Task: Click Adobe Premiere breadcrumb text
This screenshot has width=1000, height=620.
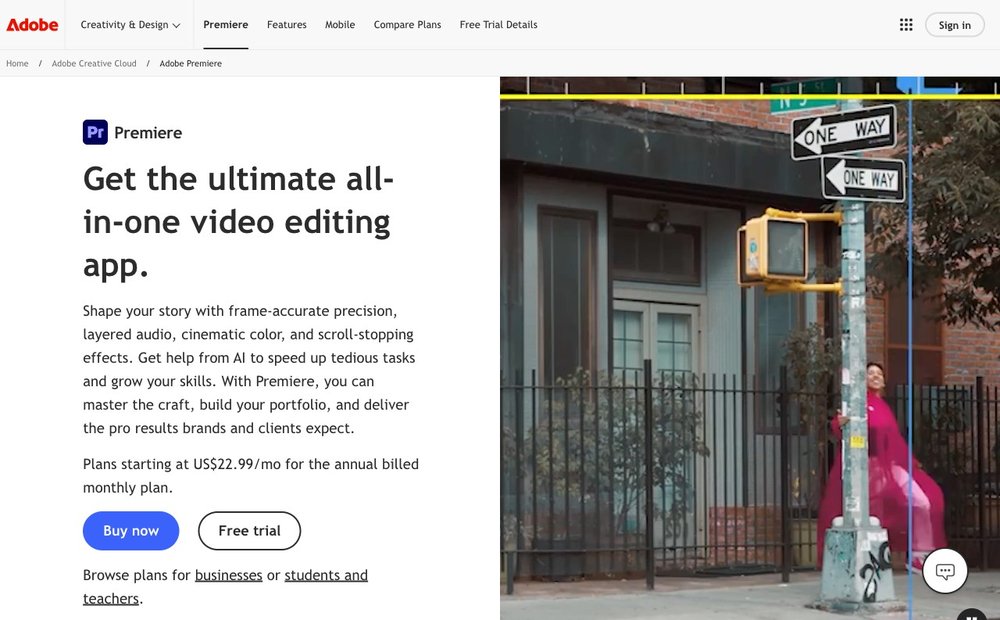Action: (191, 63)
